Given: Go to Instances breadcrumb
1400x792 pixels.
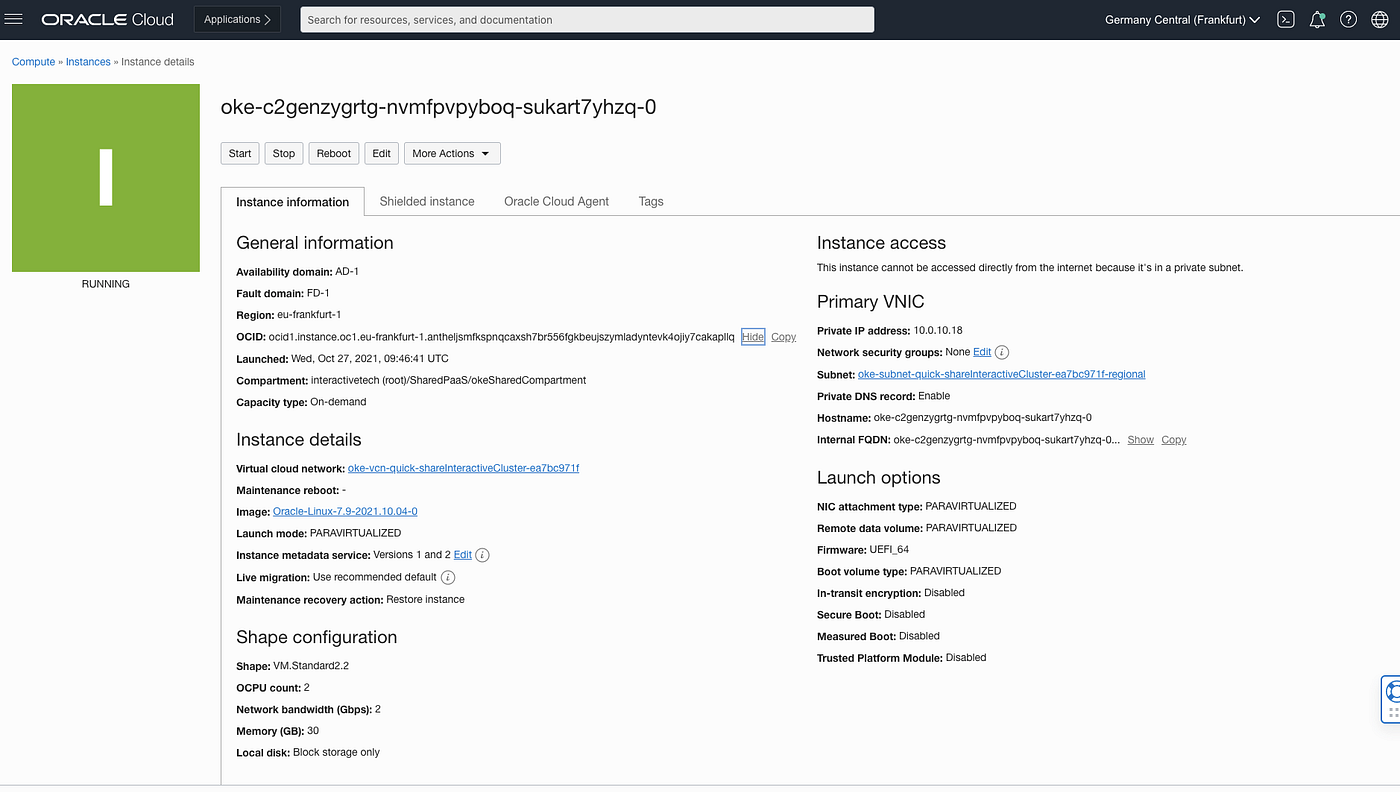Looking at the screenshot, I should tap(88, 62).
